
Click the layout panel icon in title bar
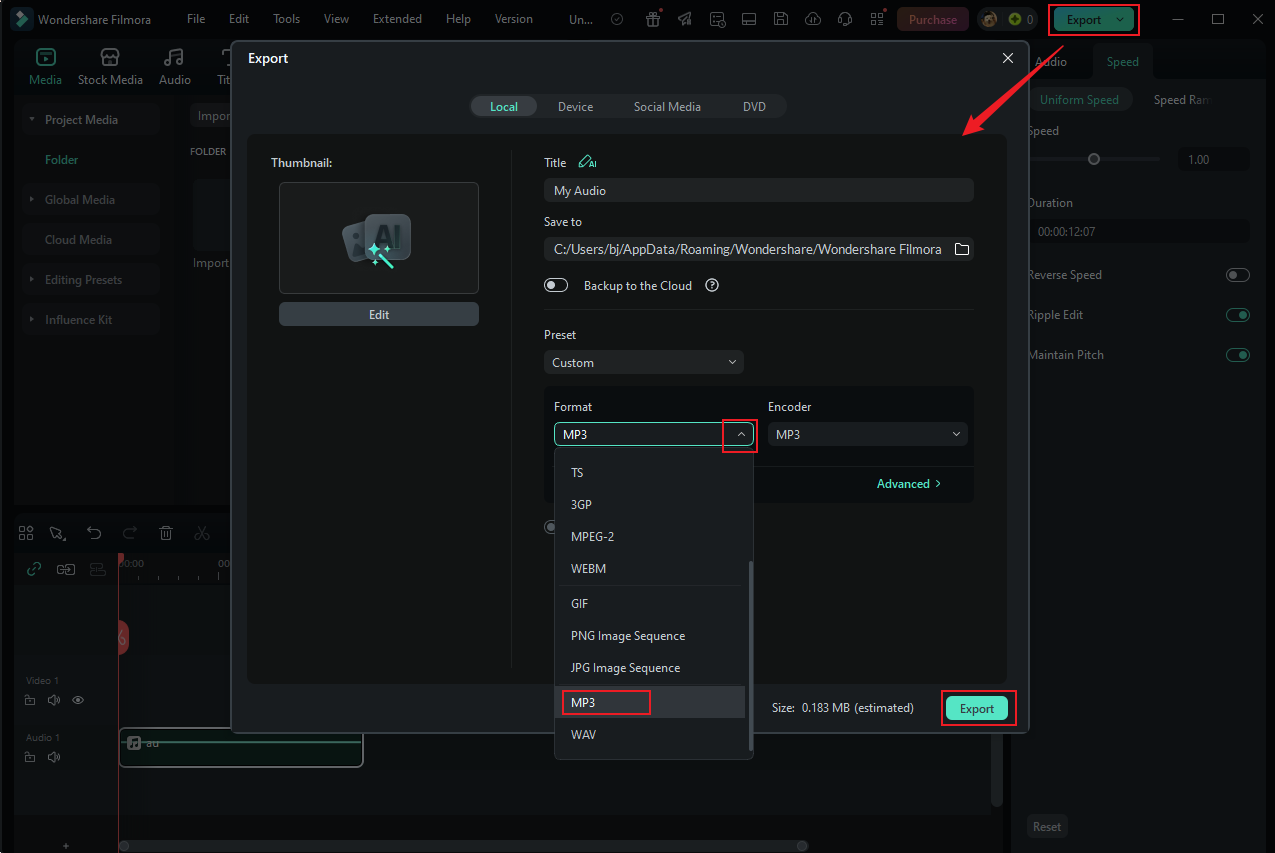749,19
